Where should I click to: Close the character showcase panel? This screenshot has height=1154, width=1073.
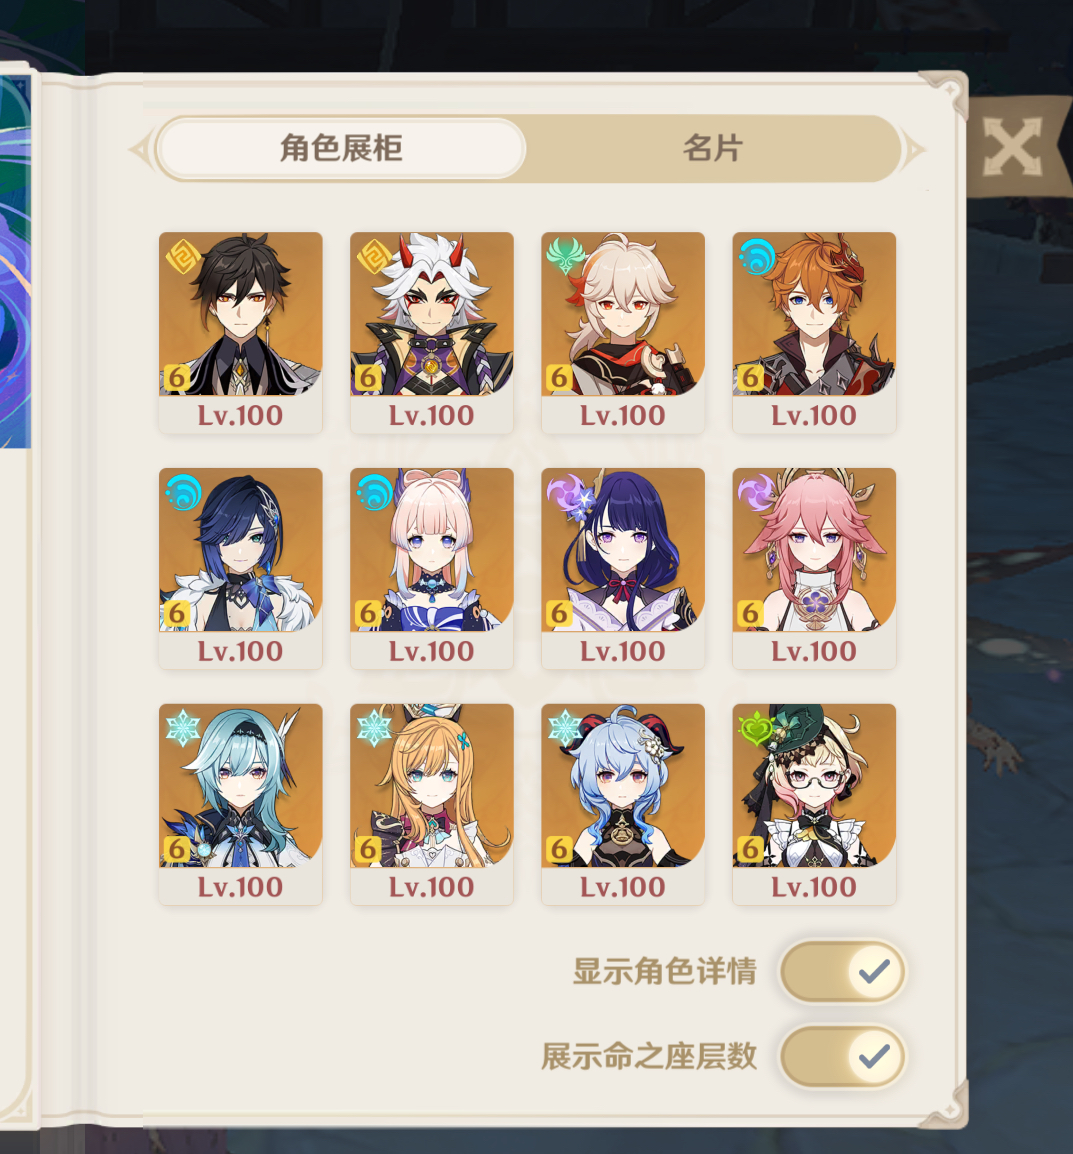pos(1013,146)
